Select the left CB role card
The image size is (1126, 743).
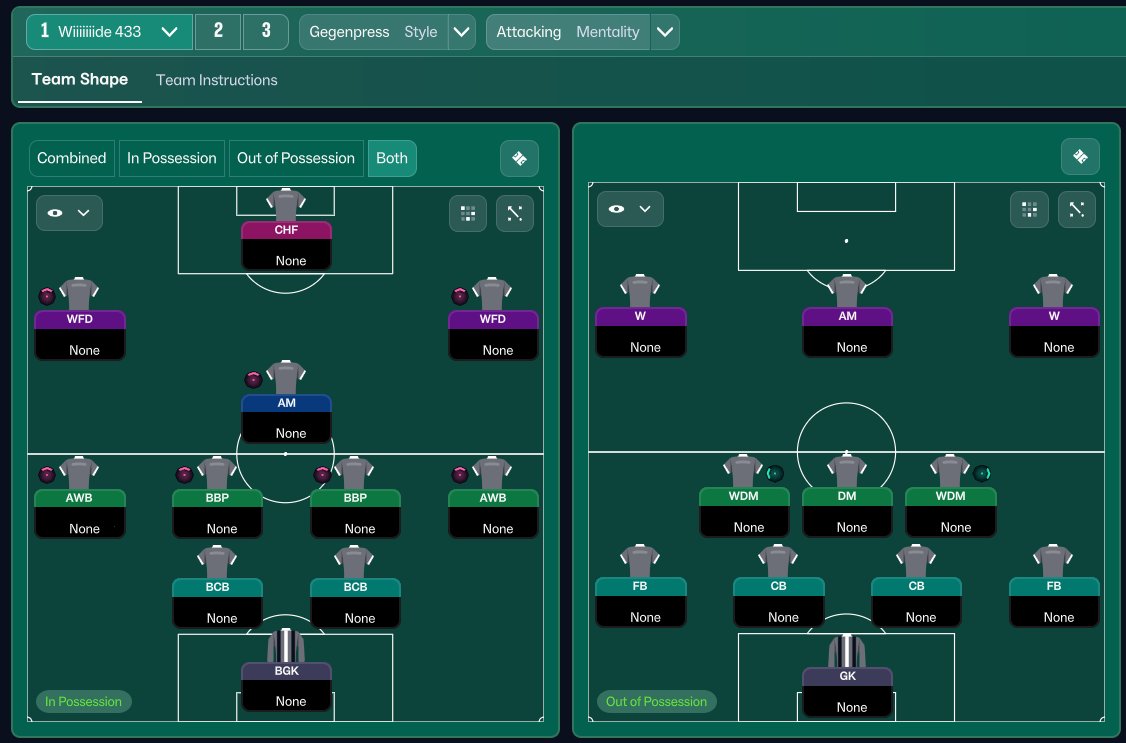778,602
